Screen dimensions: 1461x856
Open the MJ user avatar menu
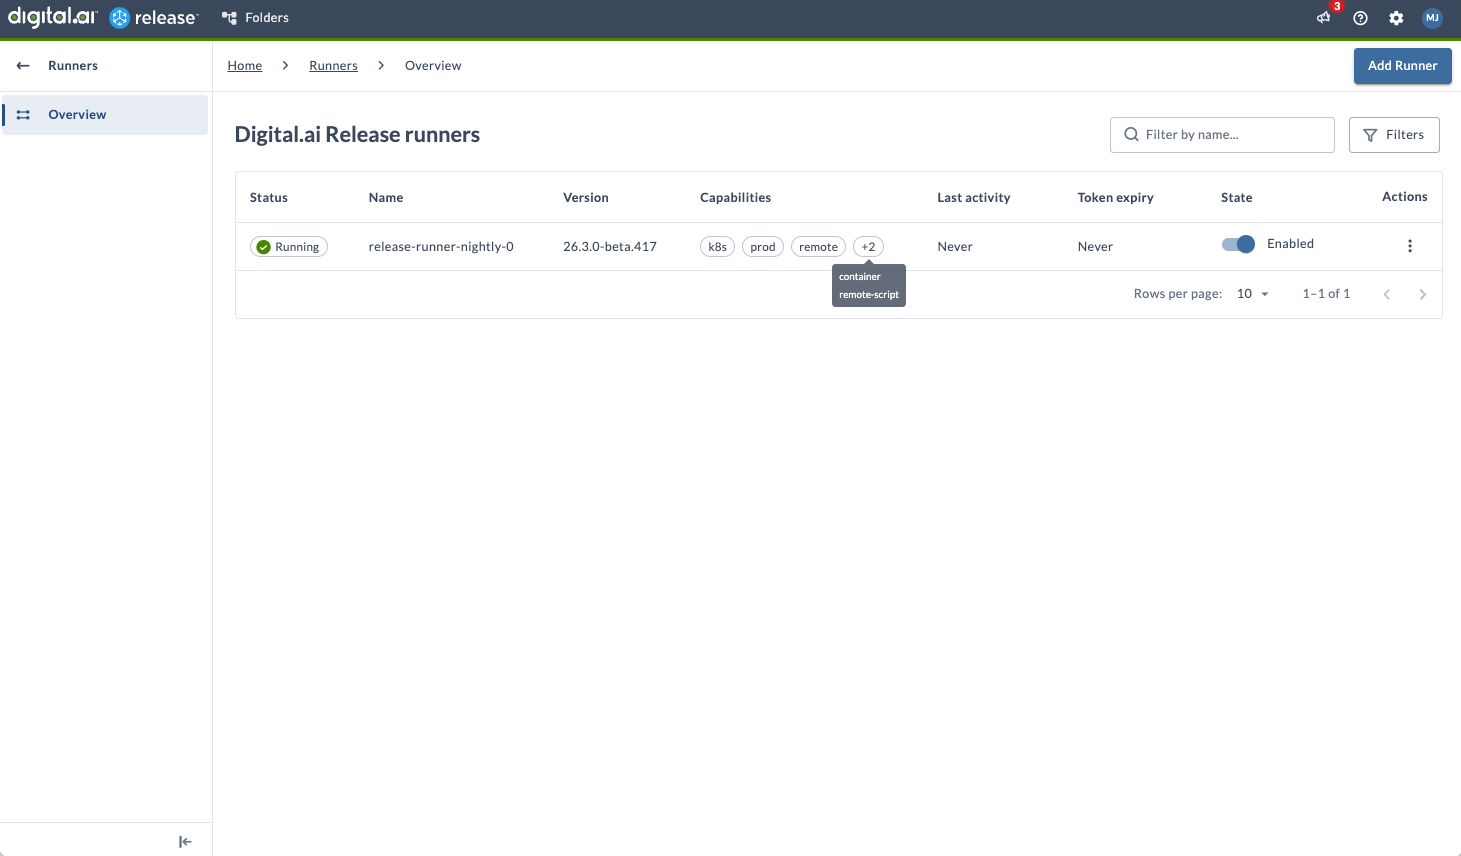coord(1432,18)
